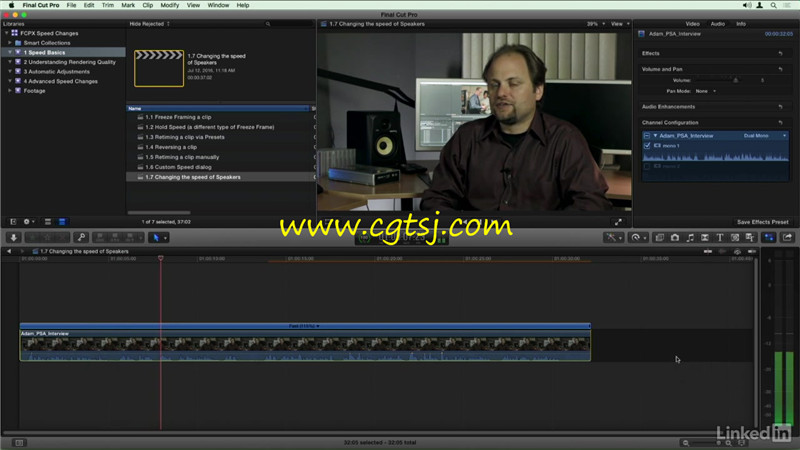
Task: Toggle video skimming in the timeline
Action: pos(708,252)
